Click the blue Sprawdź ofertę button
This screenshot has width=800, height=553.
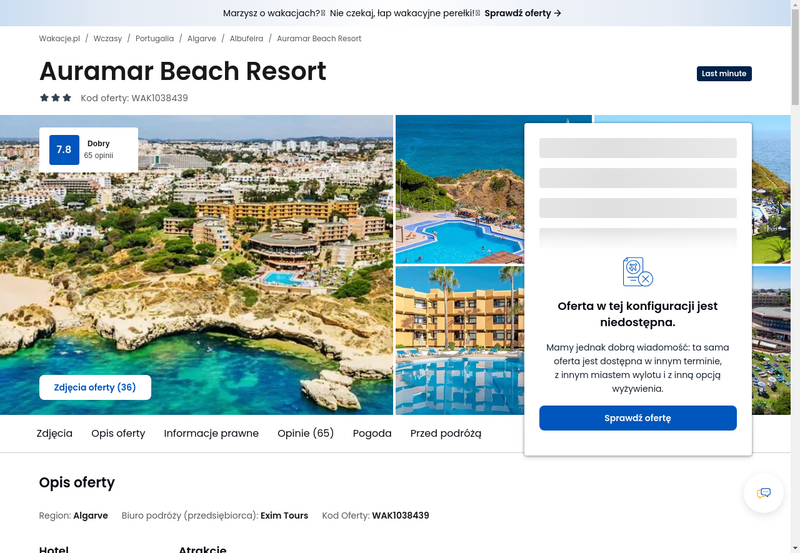(638, 418)
